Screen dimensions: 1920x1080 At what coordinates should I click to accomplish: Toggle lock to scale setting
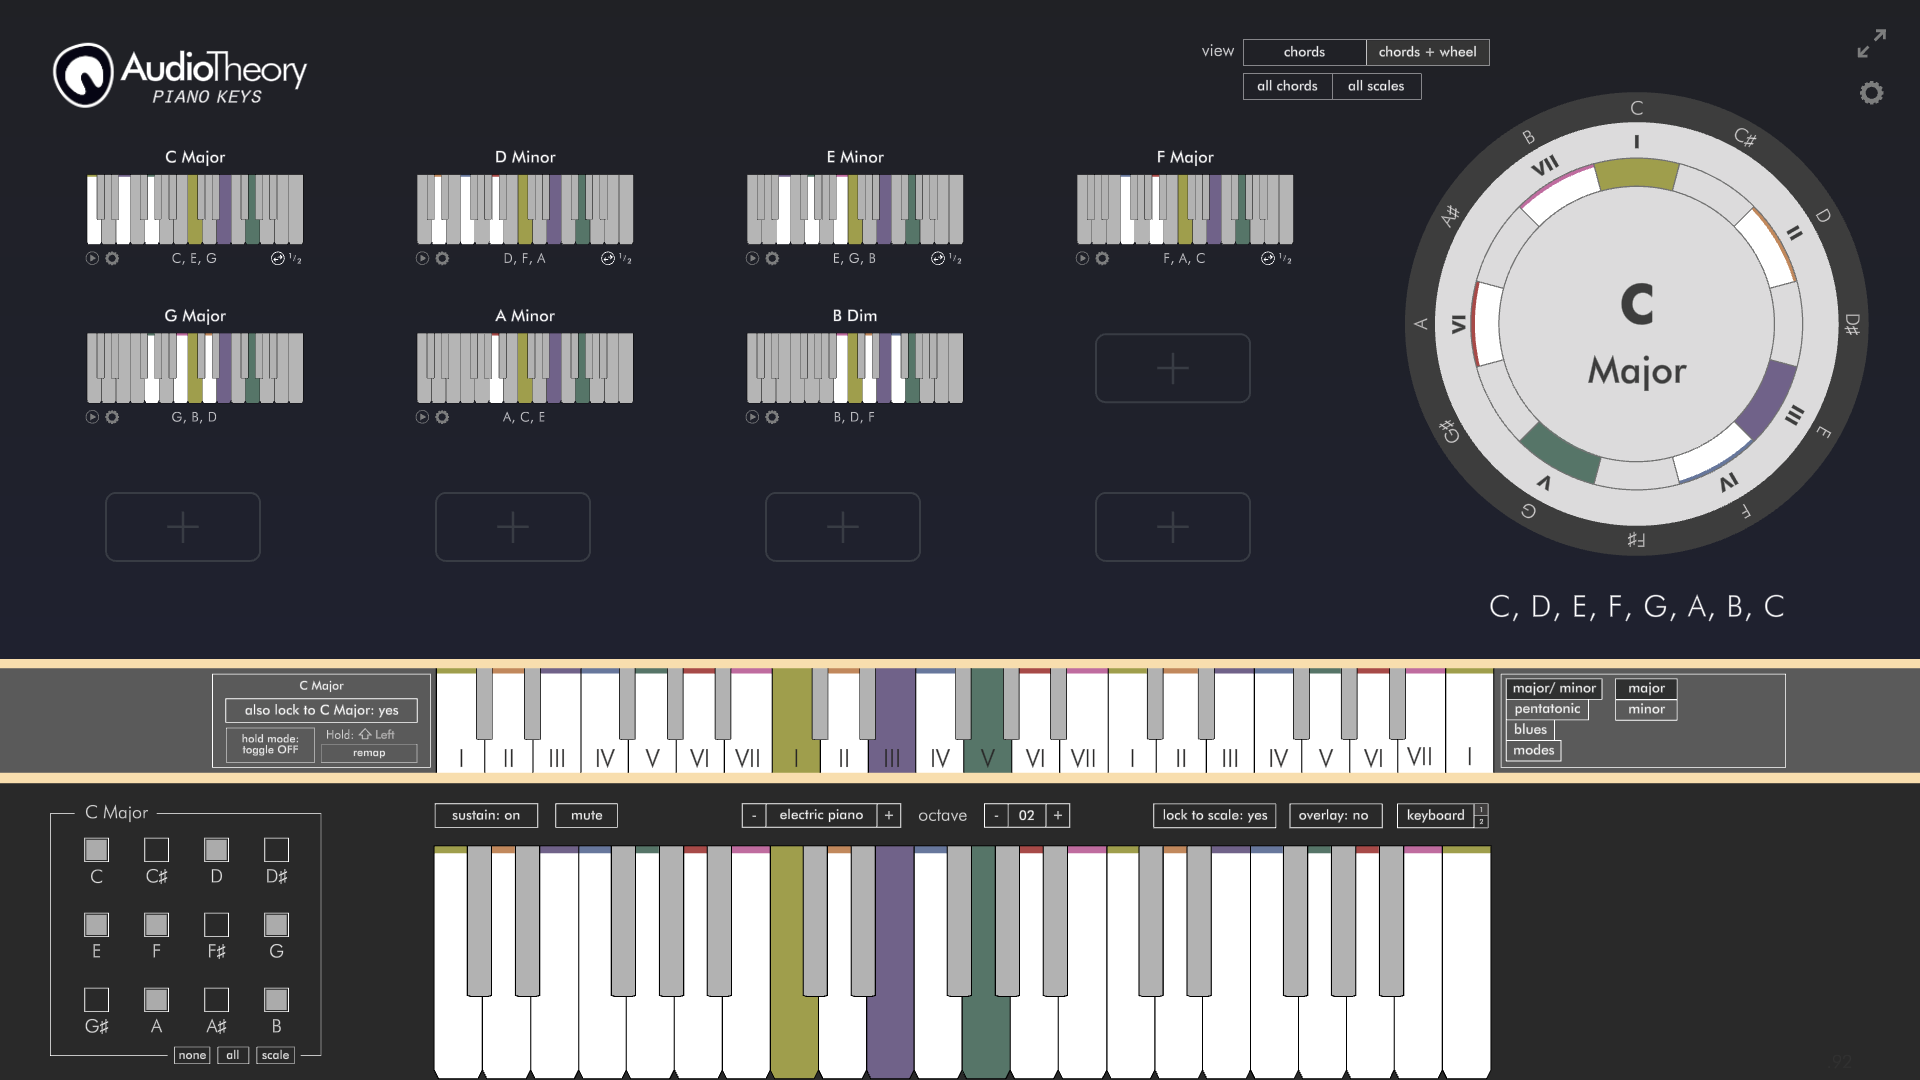[x=1214, y=815]
